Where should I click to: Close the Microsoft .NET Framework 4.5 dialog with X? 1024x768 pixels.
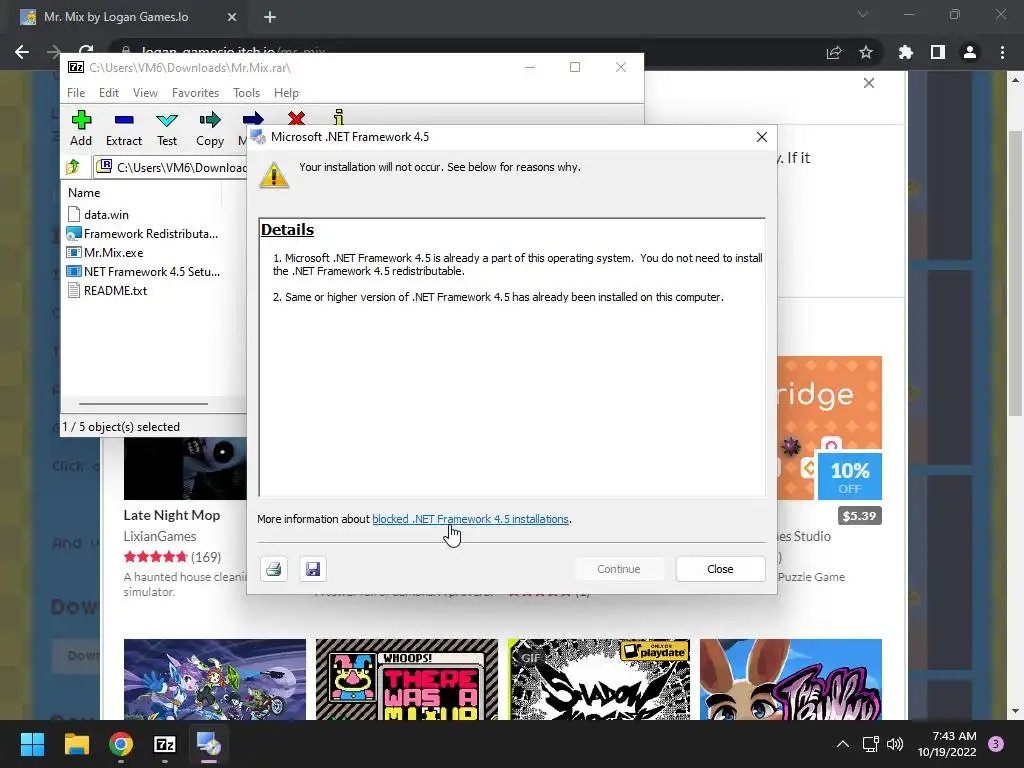click(x=761, y=137)
